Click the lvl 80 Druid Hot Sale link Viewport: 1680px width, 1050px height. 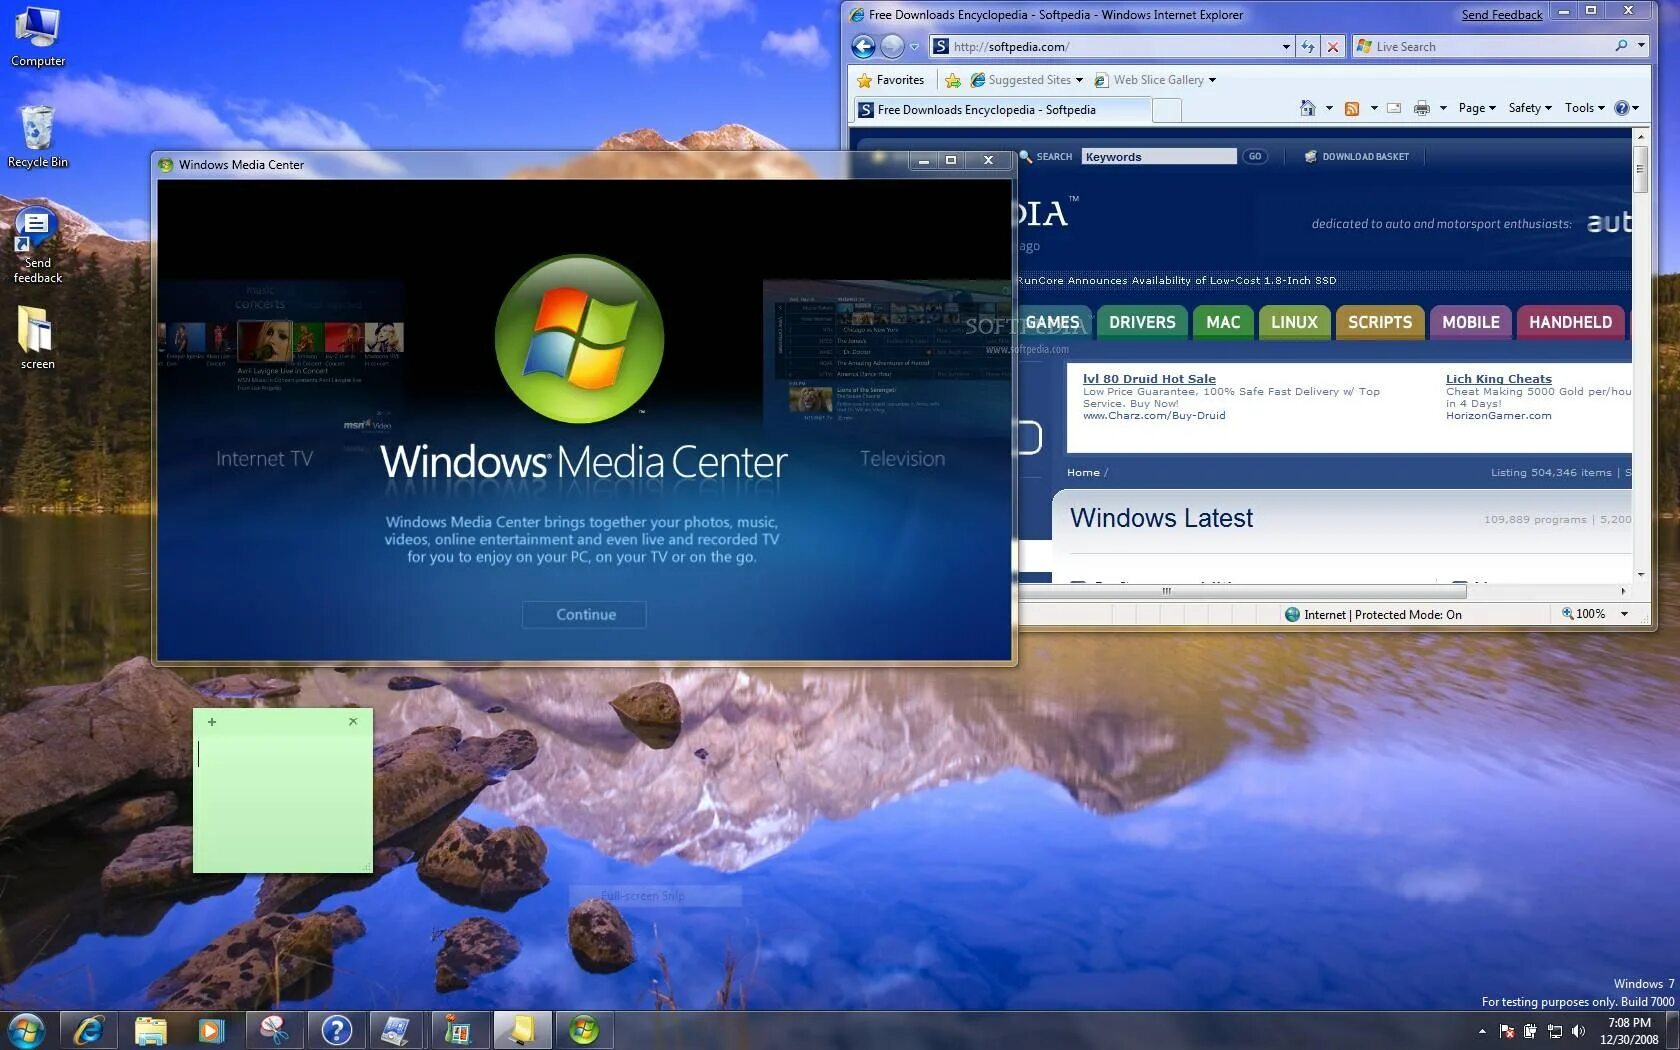pyautogui.click(x=1149, y=379)
